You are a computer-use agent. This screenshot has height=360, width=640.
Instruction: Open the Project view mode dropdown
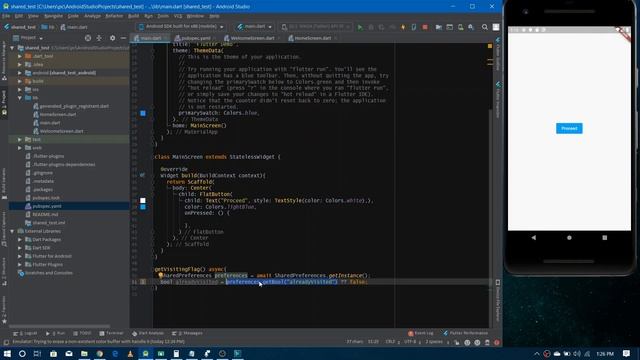tap(28, 38)
